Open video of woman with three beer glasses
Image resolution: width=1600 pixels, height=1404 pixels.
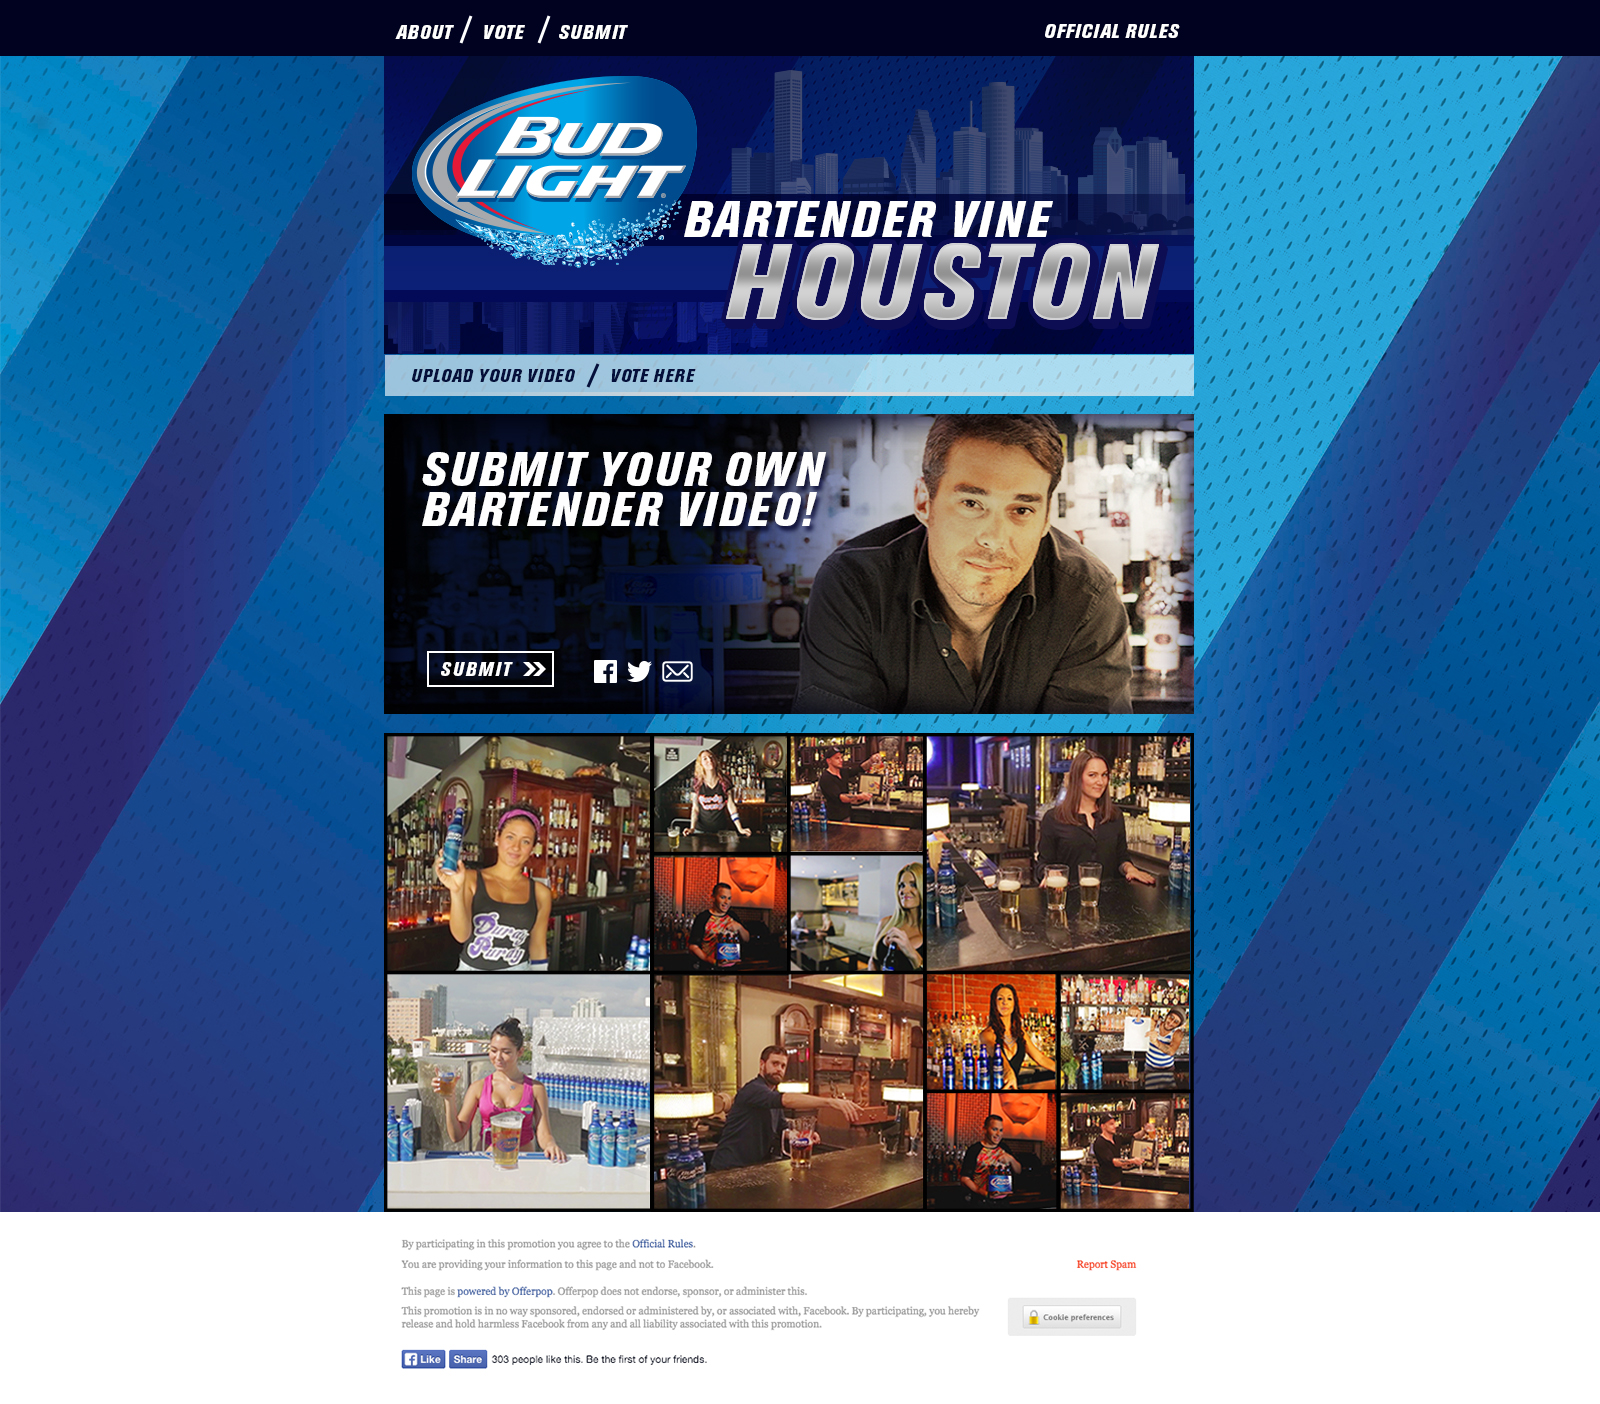point(1058,854)
